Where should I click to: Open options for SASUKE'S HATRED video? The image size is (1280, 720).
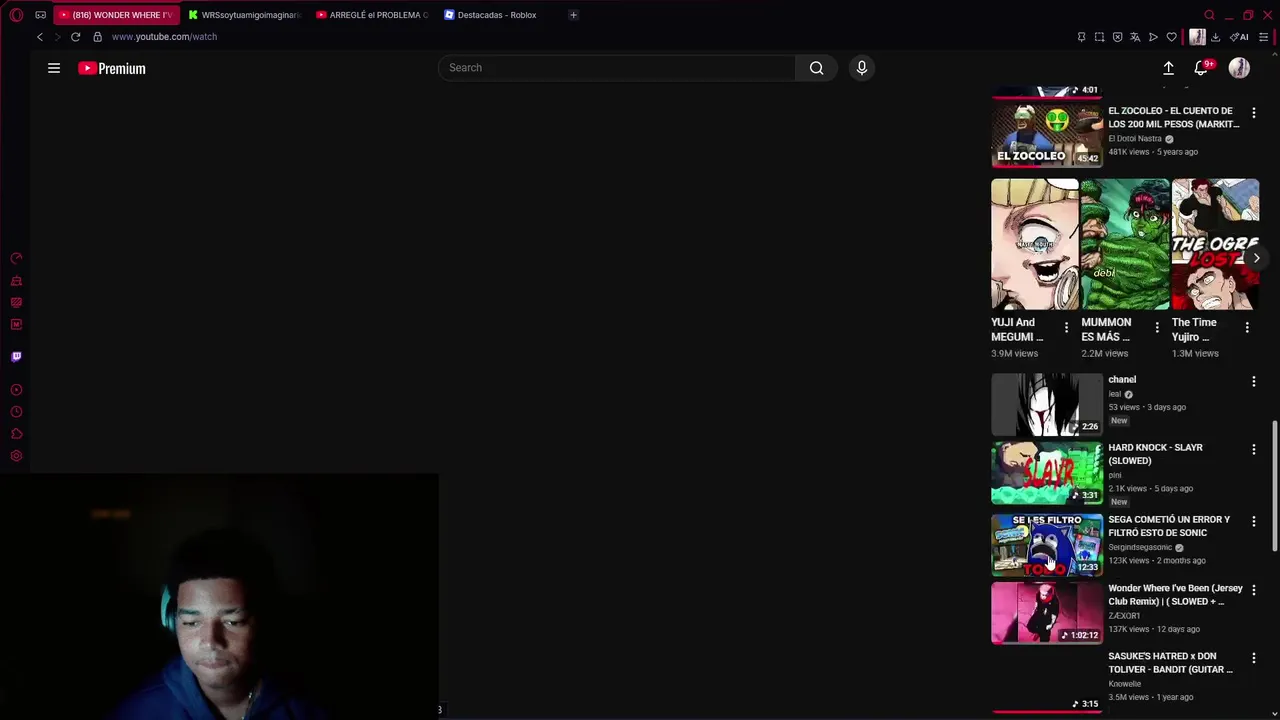pos(1254,658)
